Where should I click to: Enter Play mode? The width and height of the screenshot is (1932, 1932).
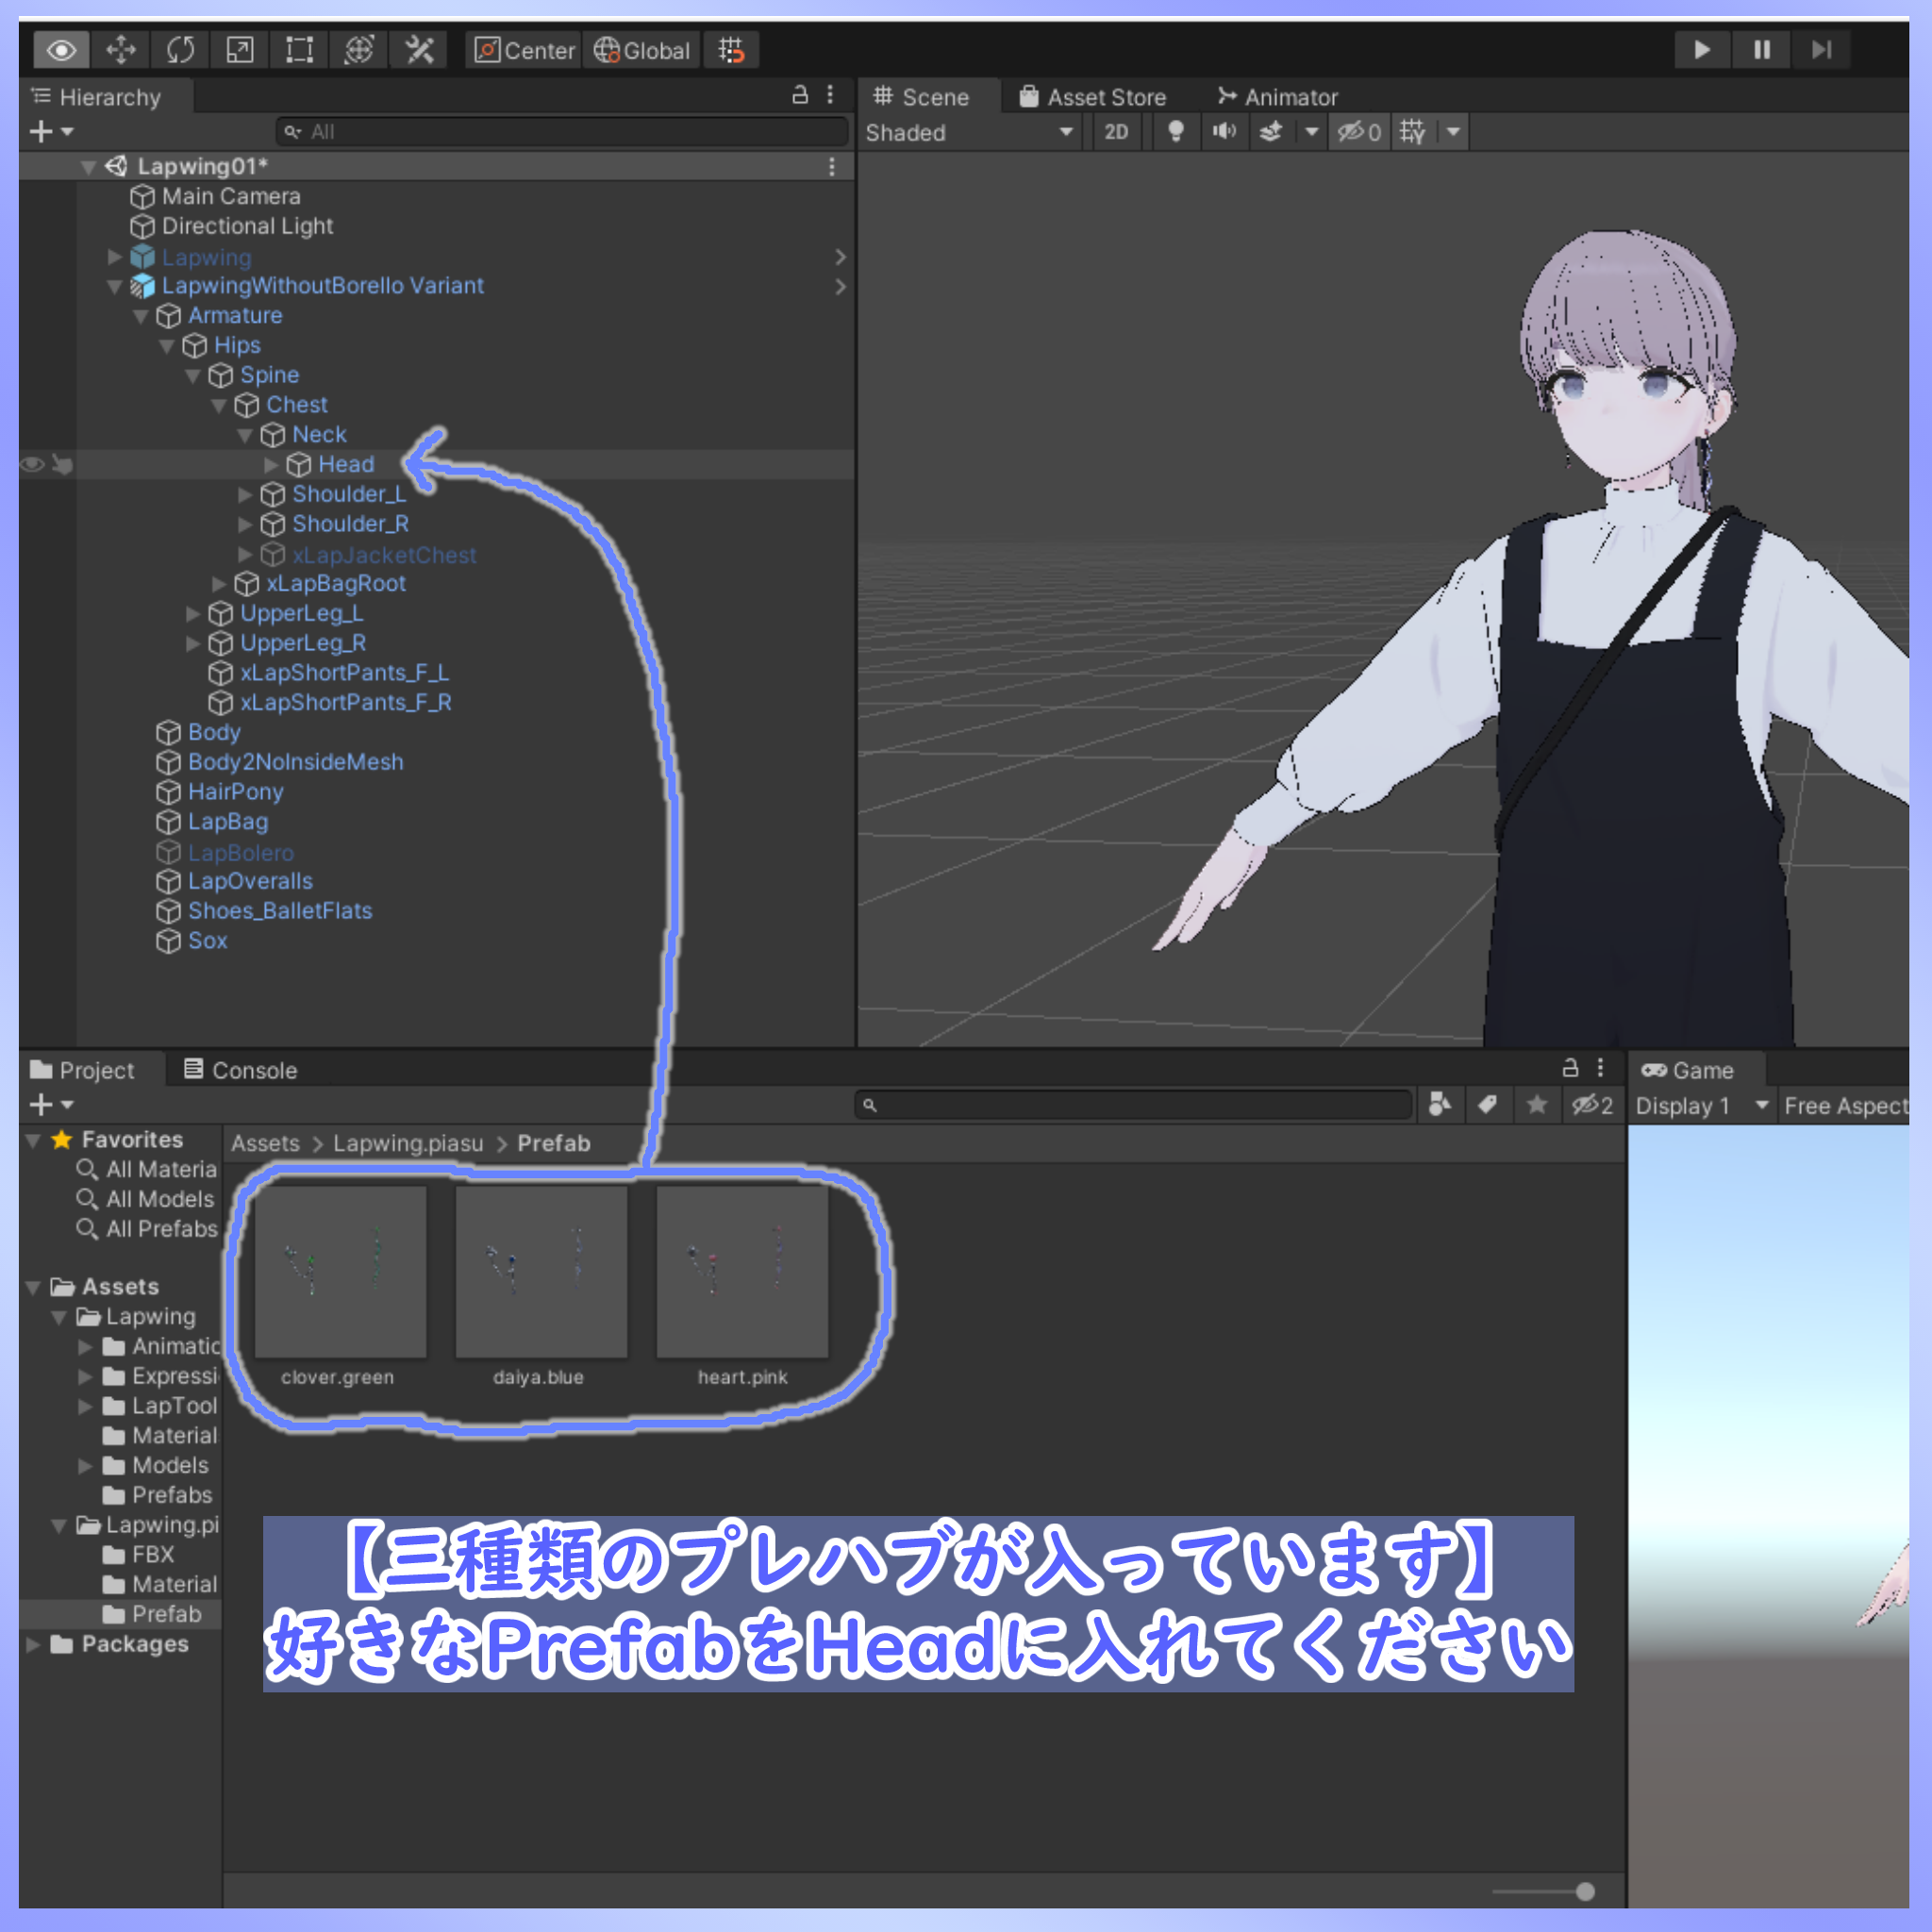pos(1702,49)
